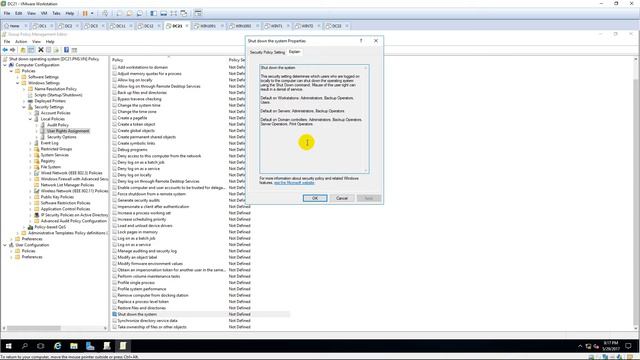
Task: Click OK in the Properties dialog
Action: (x=315, y=198)
